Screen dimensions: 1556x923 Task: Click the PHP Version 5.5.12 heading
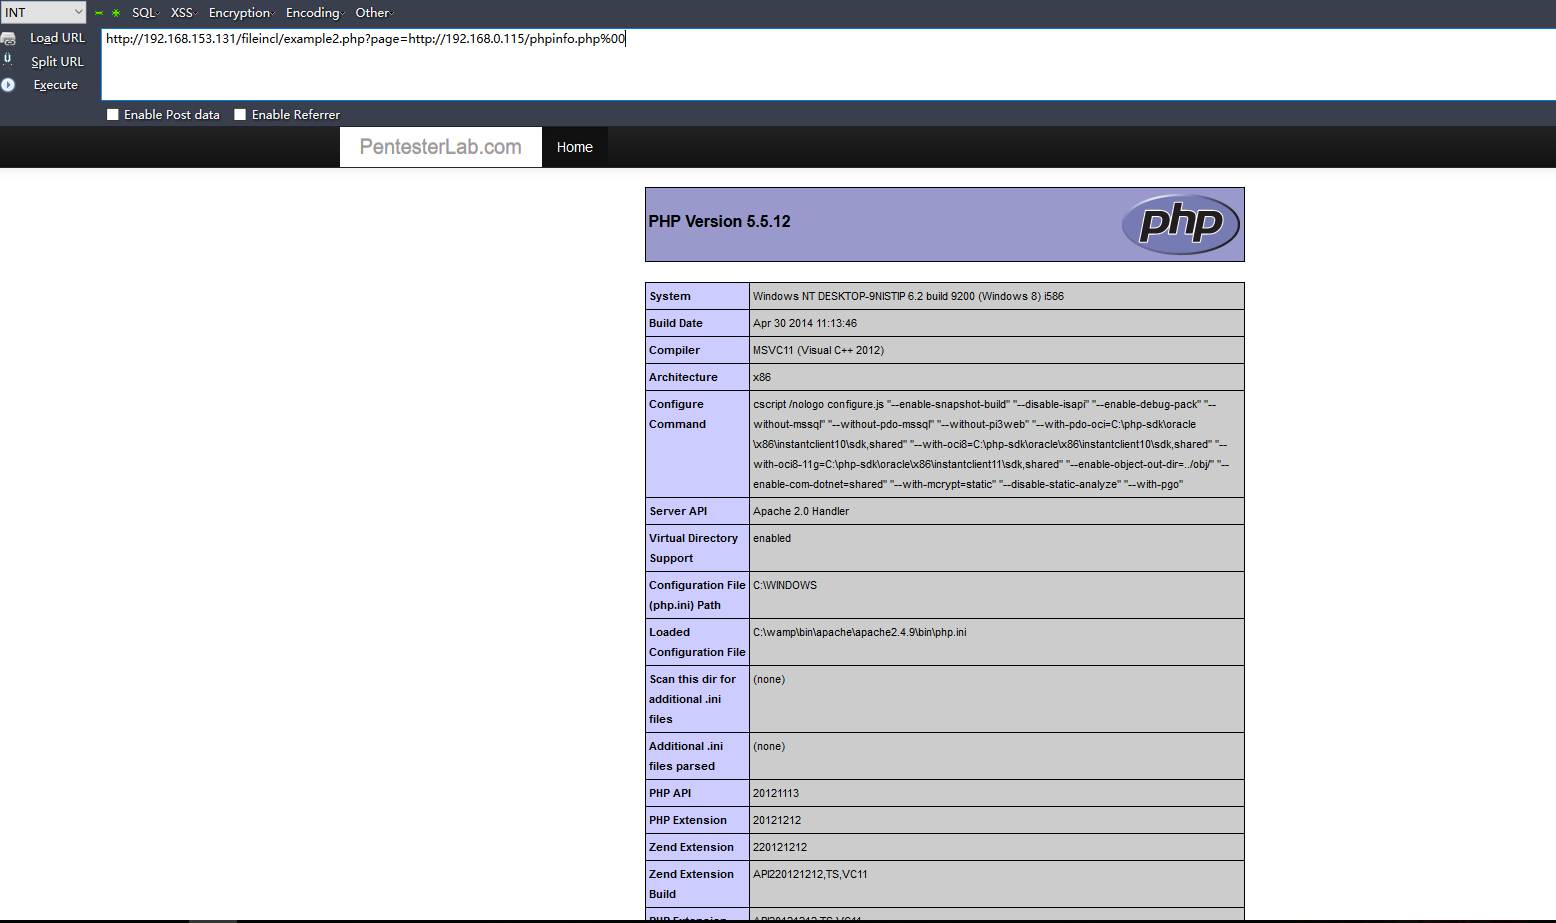[719, 222]
